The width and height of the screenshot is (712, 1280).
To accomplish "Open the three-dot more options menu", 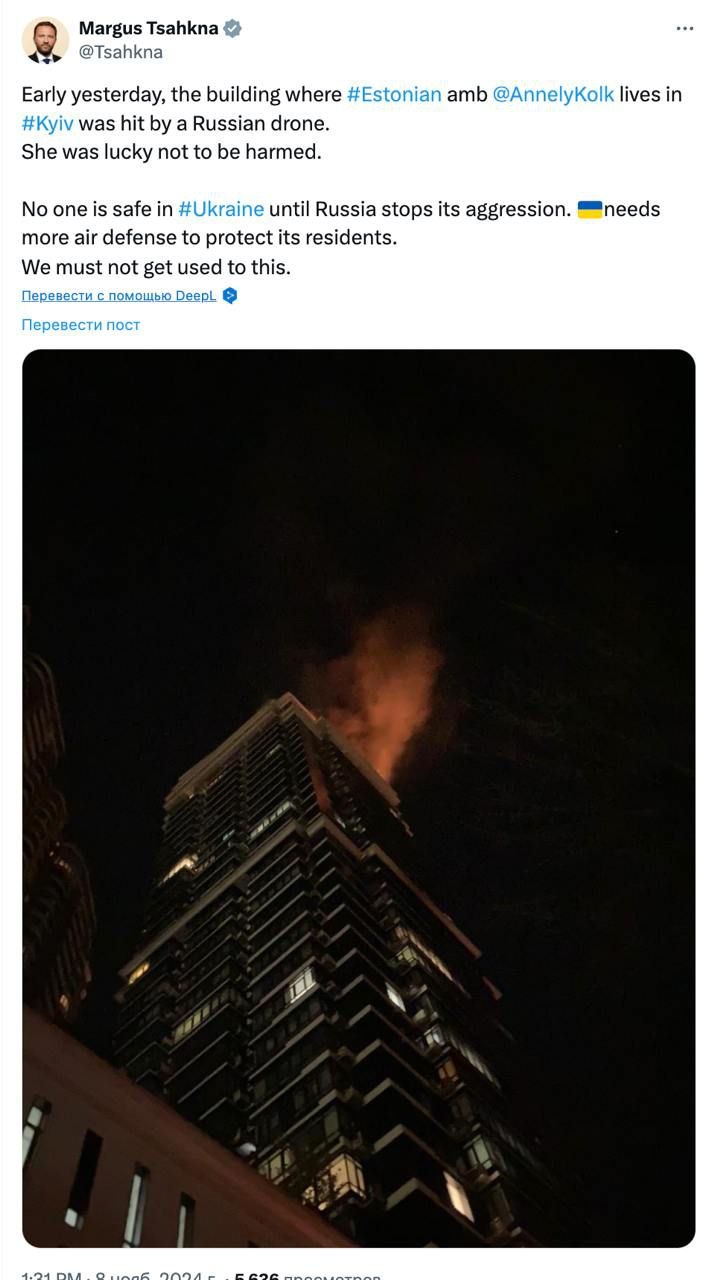I will (x=685, y=28).
